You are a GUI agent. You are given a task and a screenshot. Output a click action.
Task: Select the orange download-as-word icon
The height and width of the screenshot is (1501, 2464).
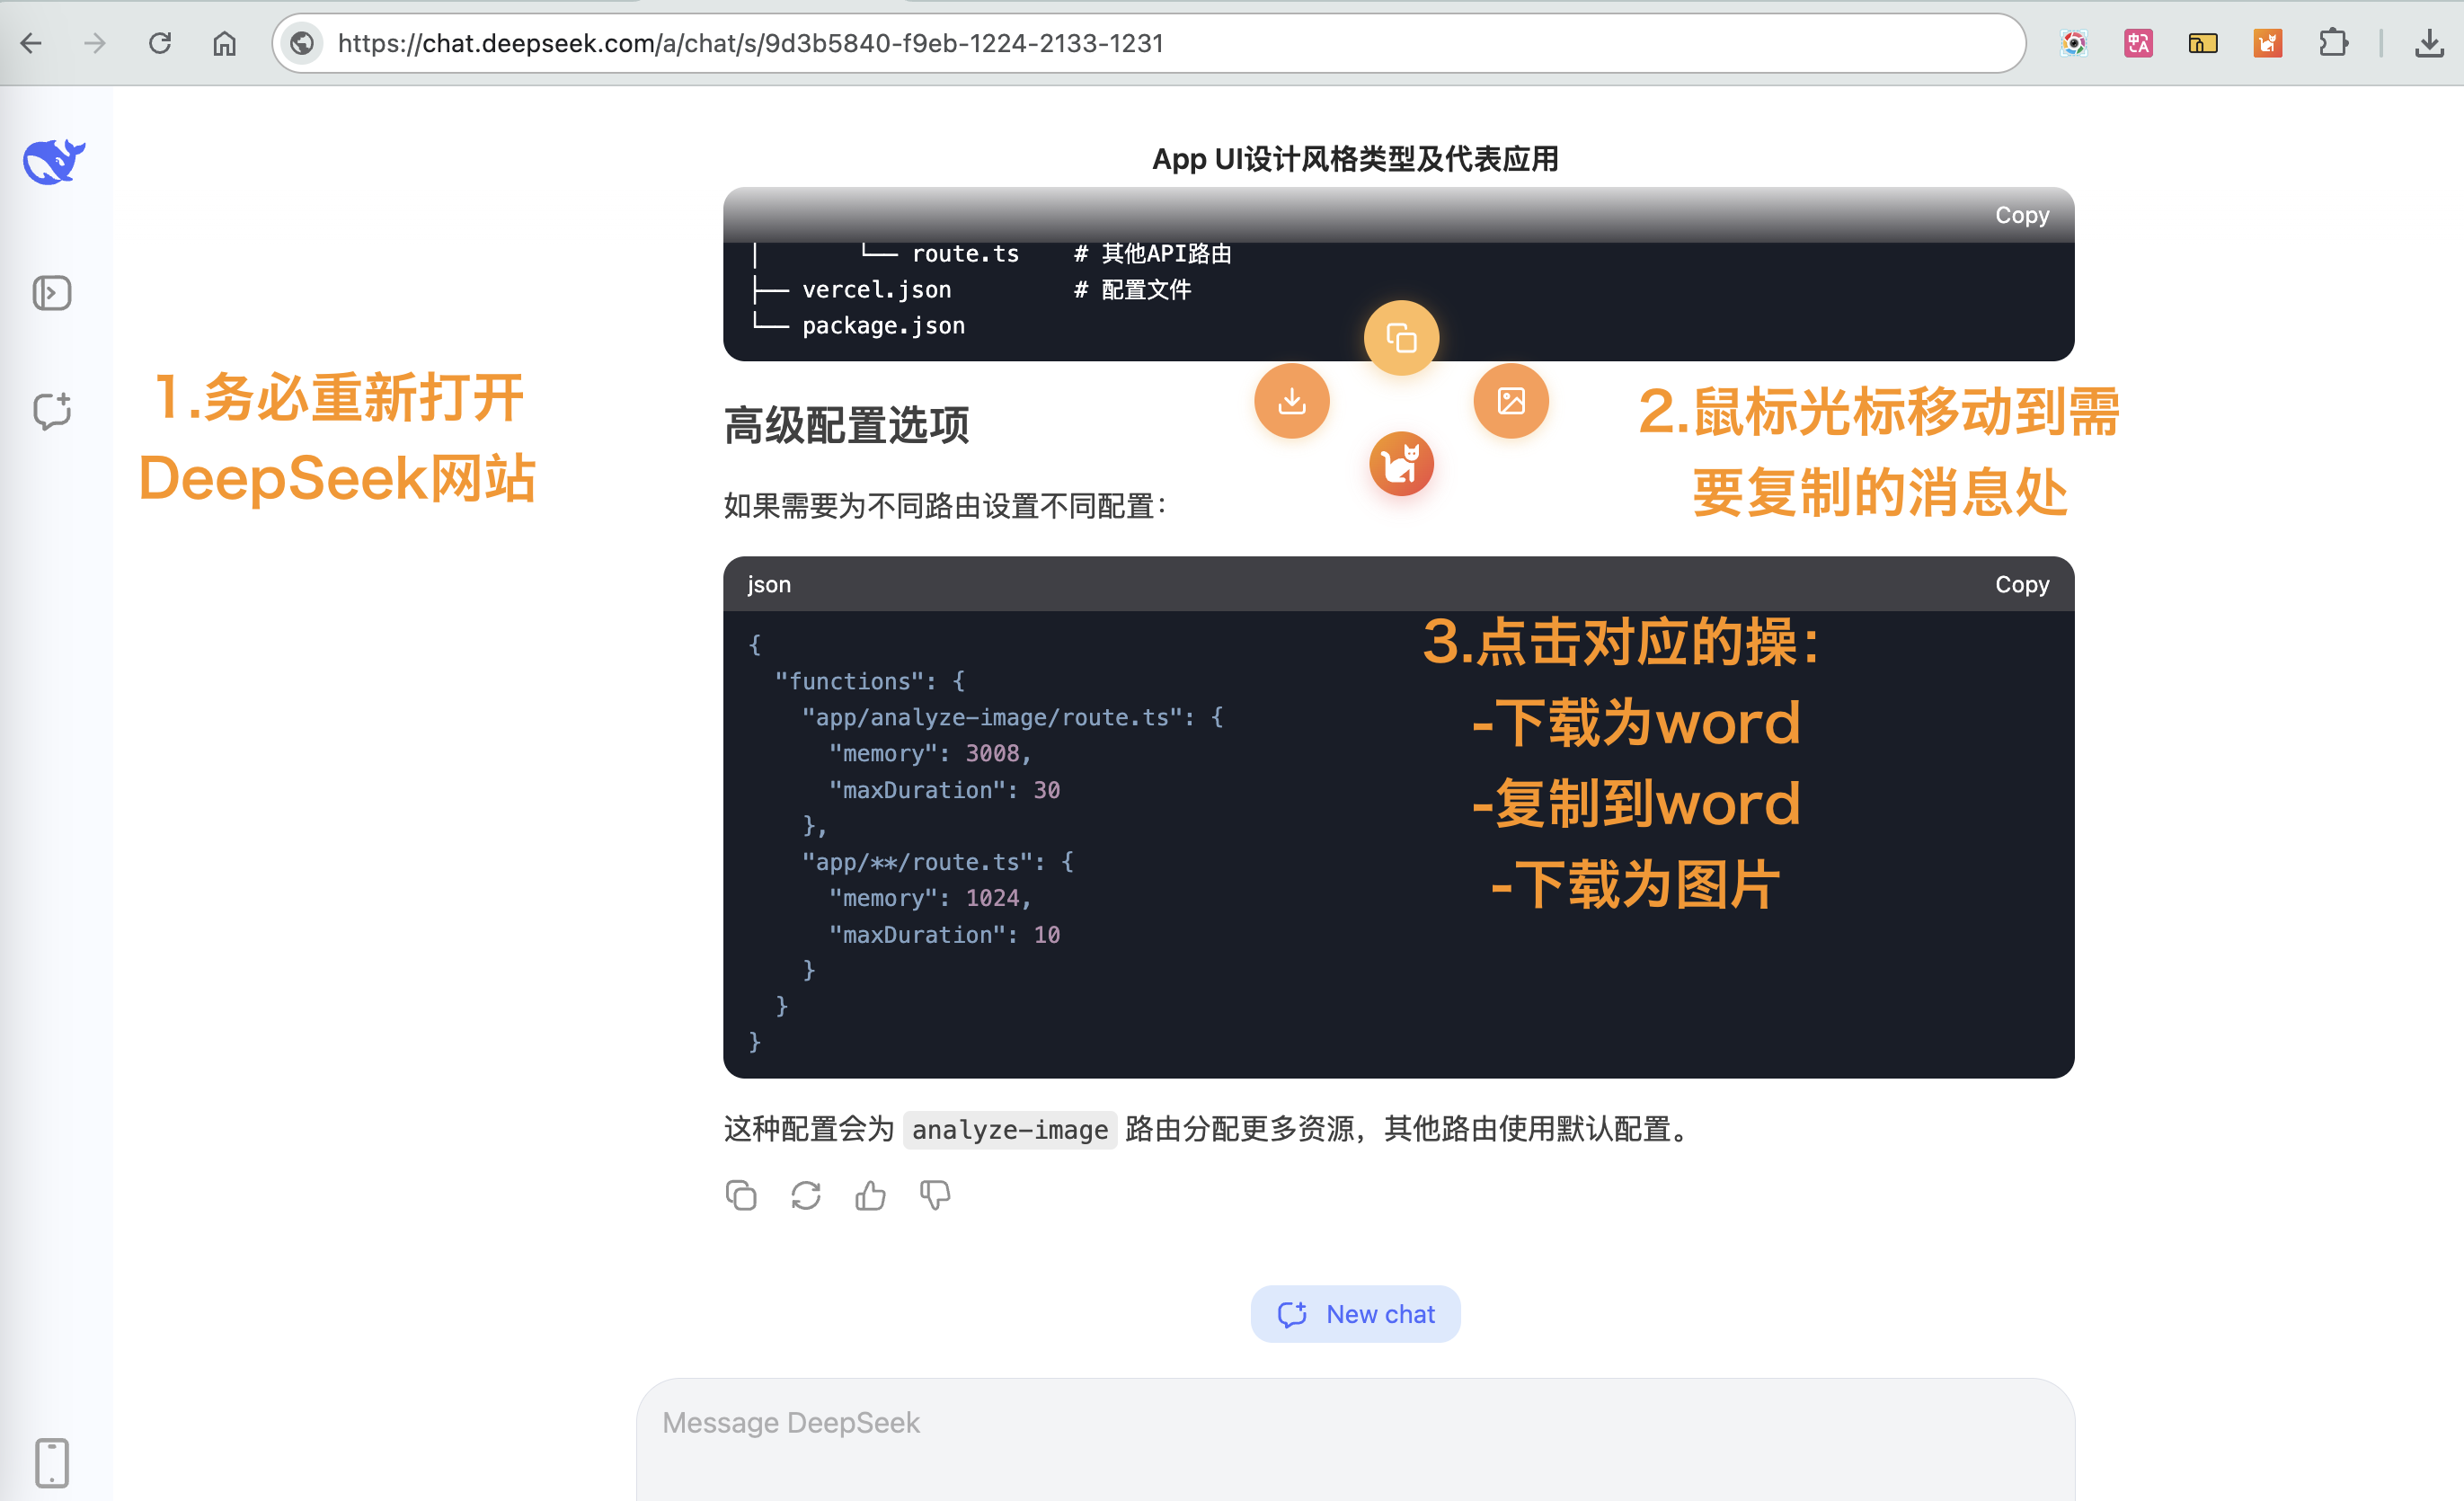[1291, 400]
